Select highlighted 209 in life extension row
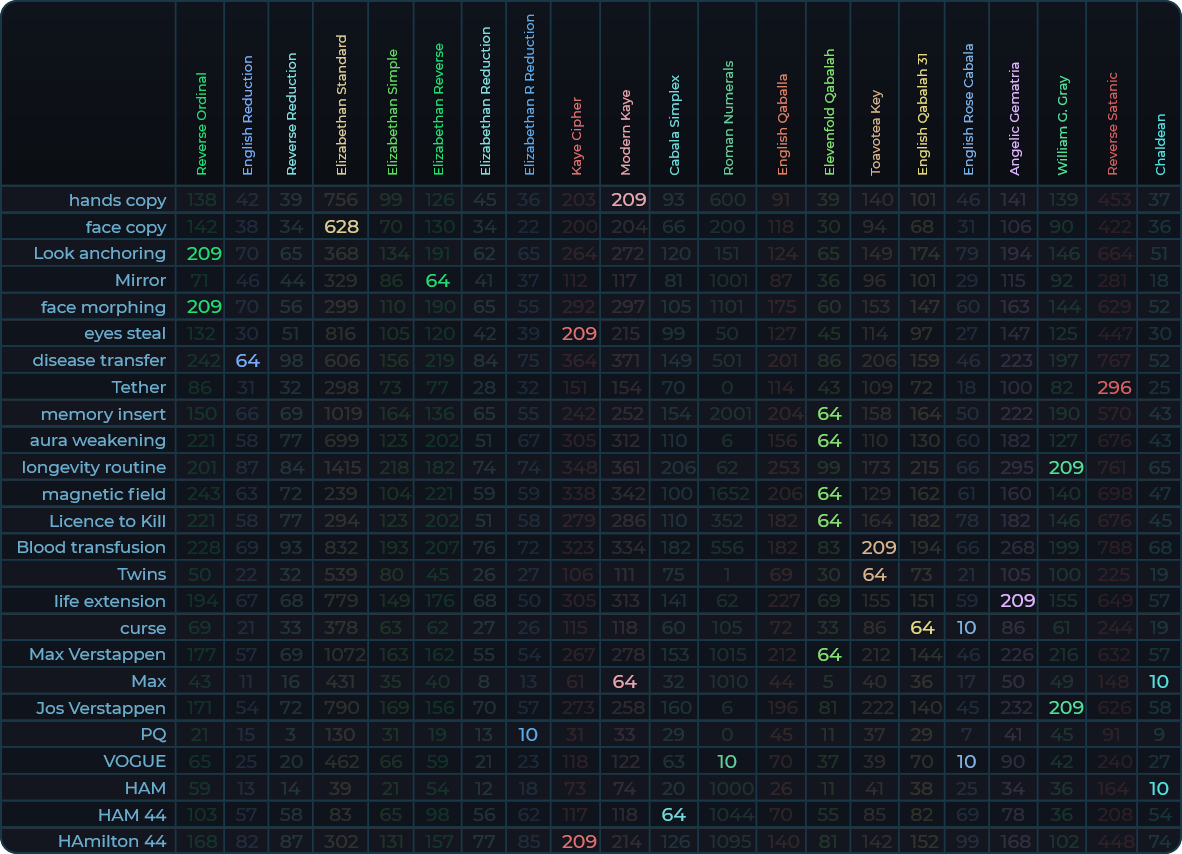1182x854 pixels. [1017, 601]
